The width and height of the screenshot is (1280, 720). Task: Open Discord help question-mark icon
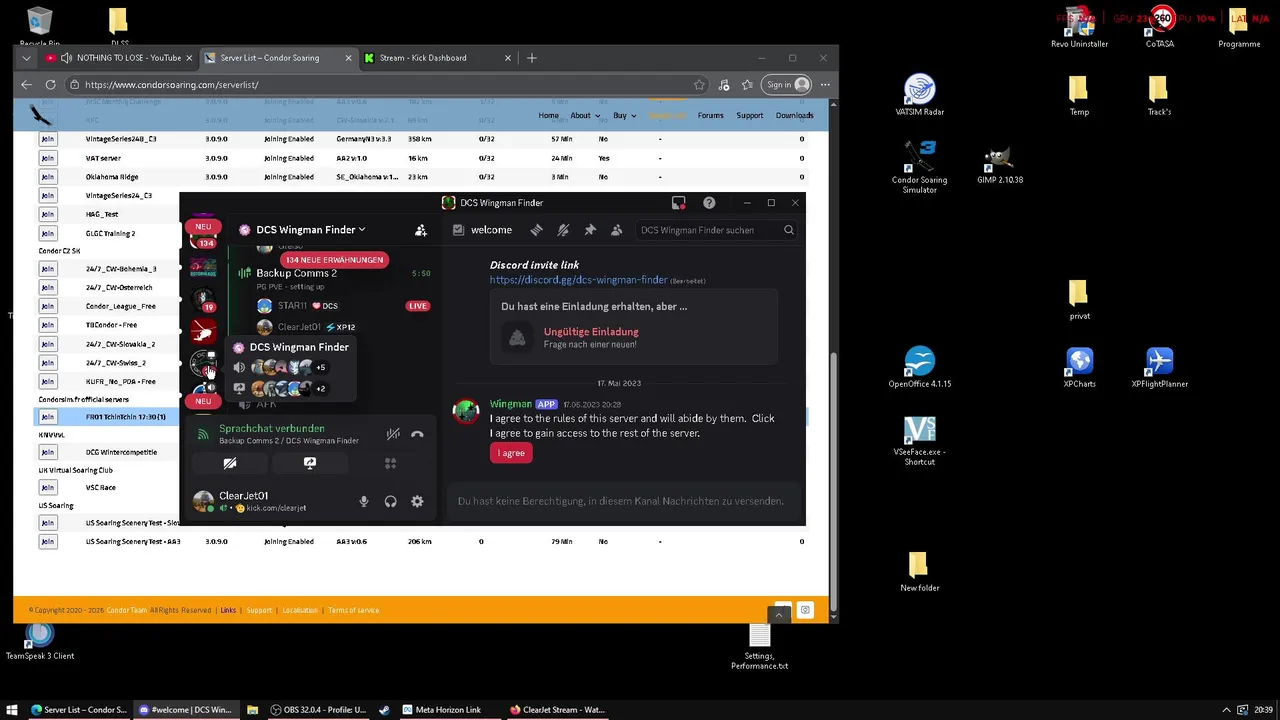pyautogui.click(x=709, y=203)
